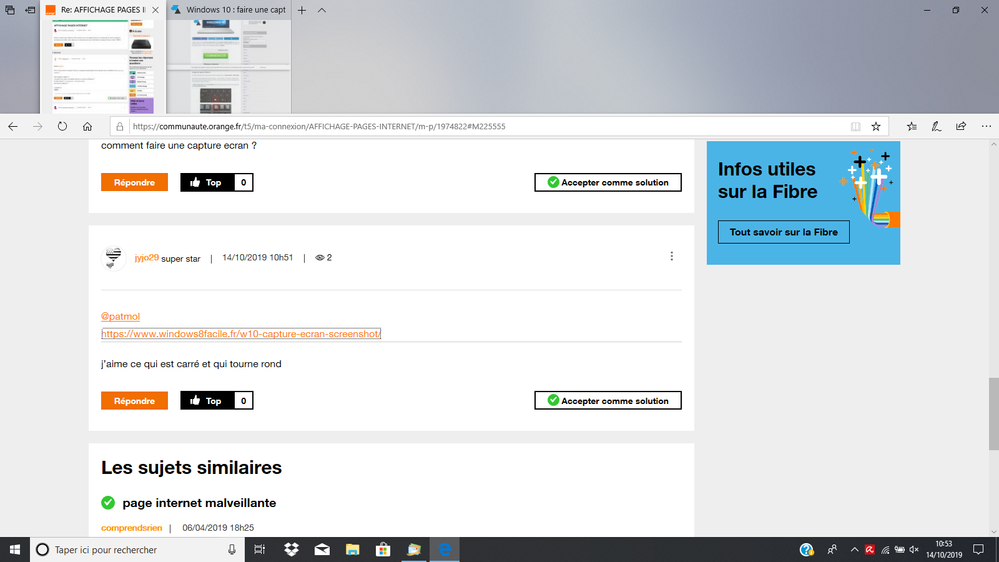Open reading view icon
The height and width of the screenshot is (562, 999).
tap(856, 126)
